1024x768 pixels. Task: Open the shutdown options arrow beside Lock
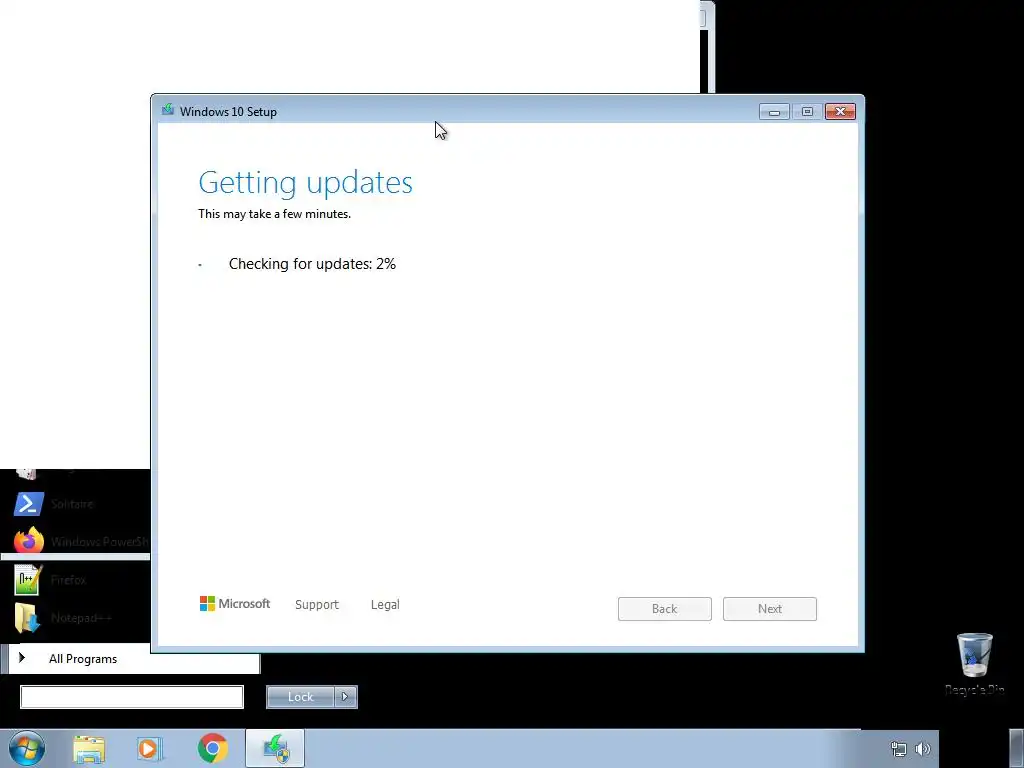tap(345, 697)
